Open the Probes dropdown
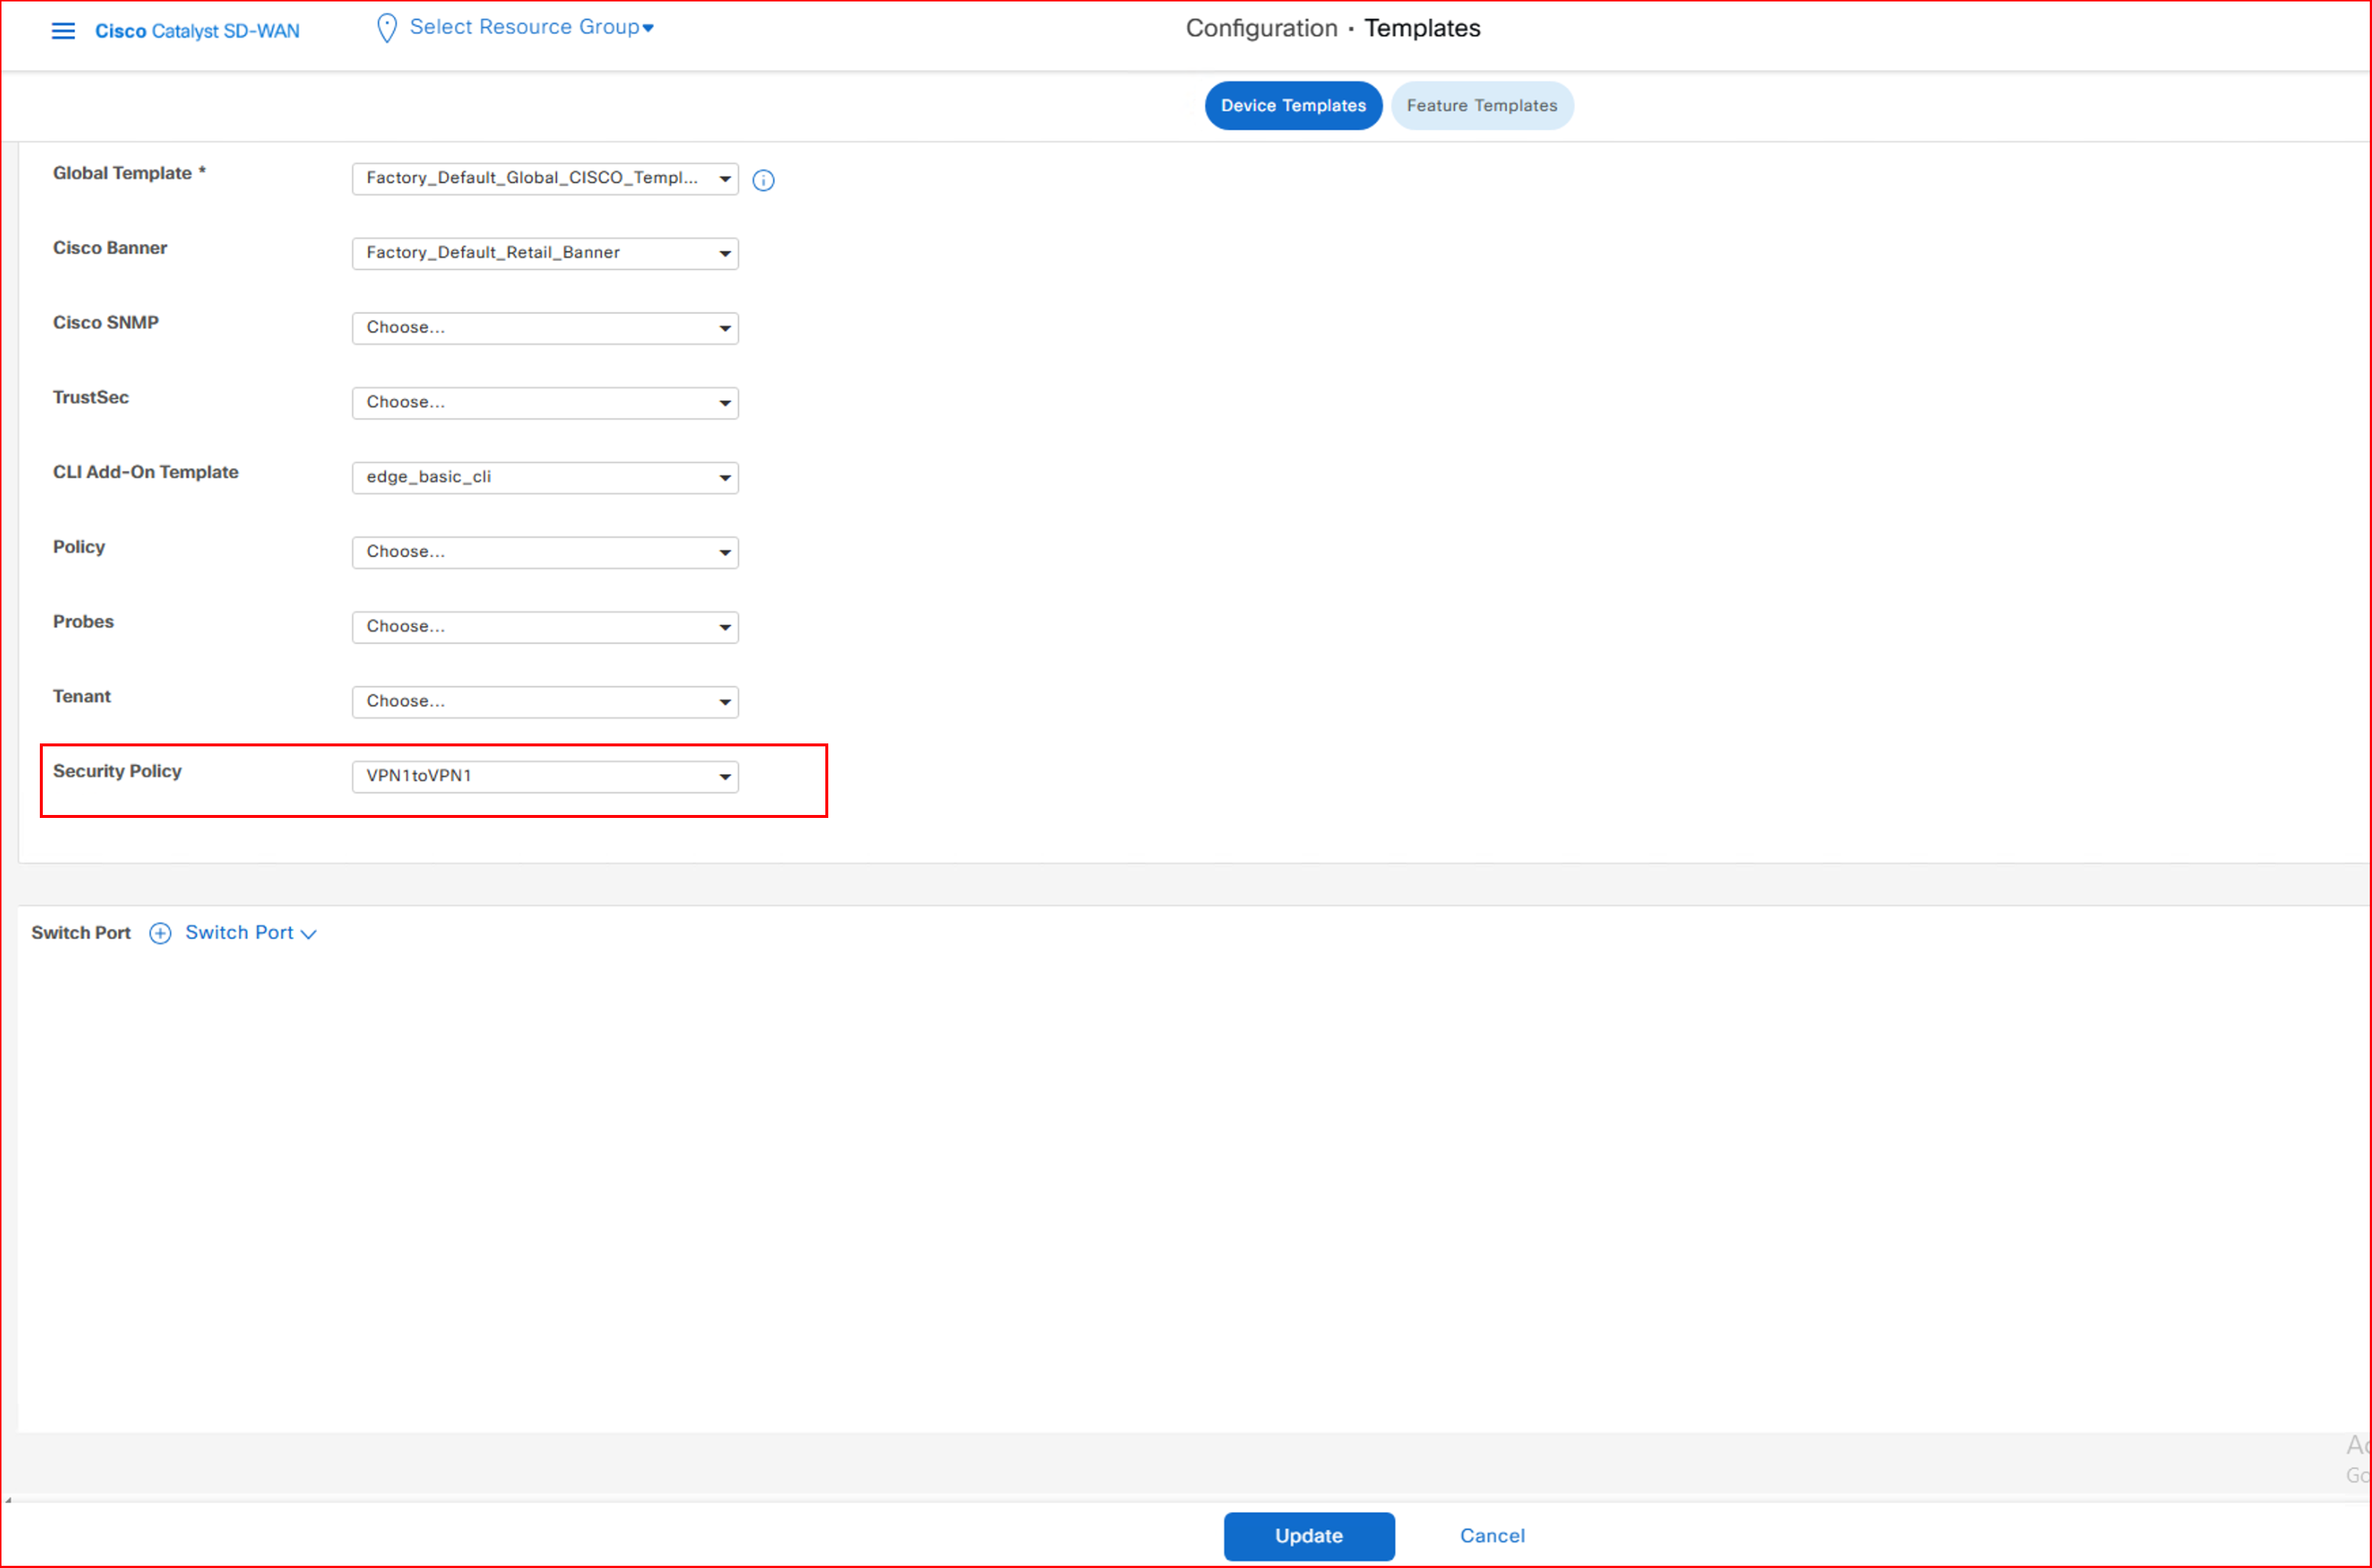2372x1568 pixels. point(545,627)
